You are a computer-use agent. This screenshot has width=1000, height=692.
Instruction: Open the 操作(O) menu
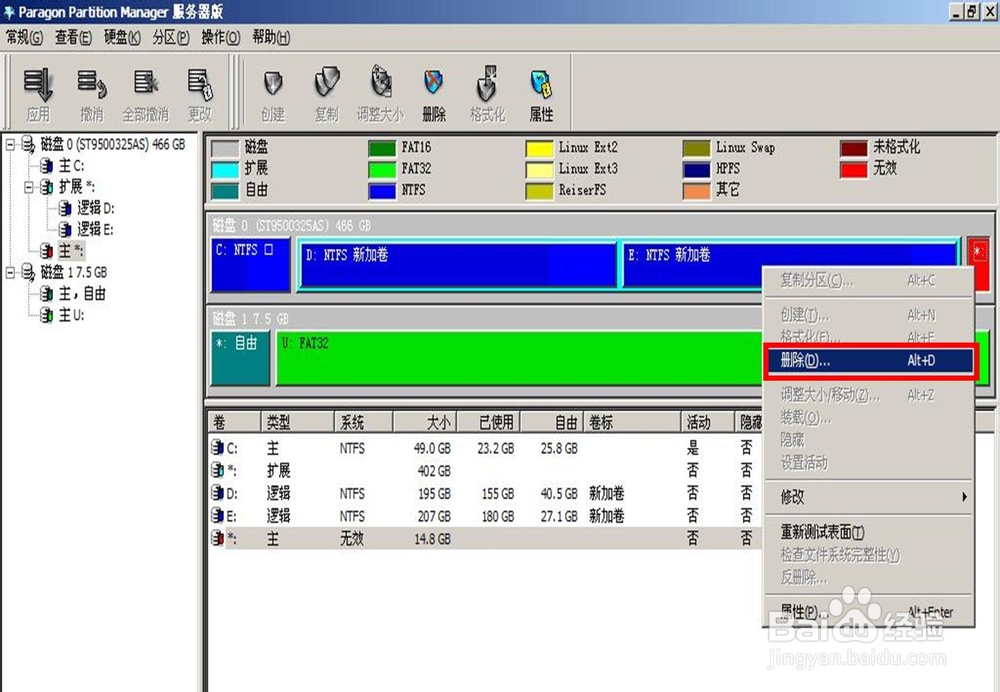click(x=221, y=38)
